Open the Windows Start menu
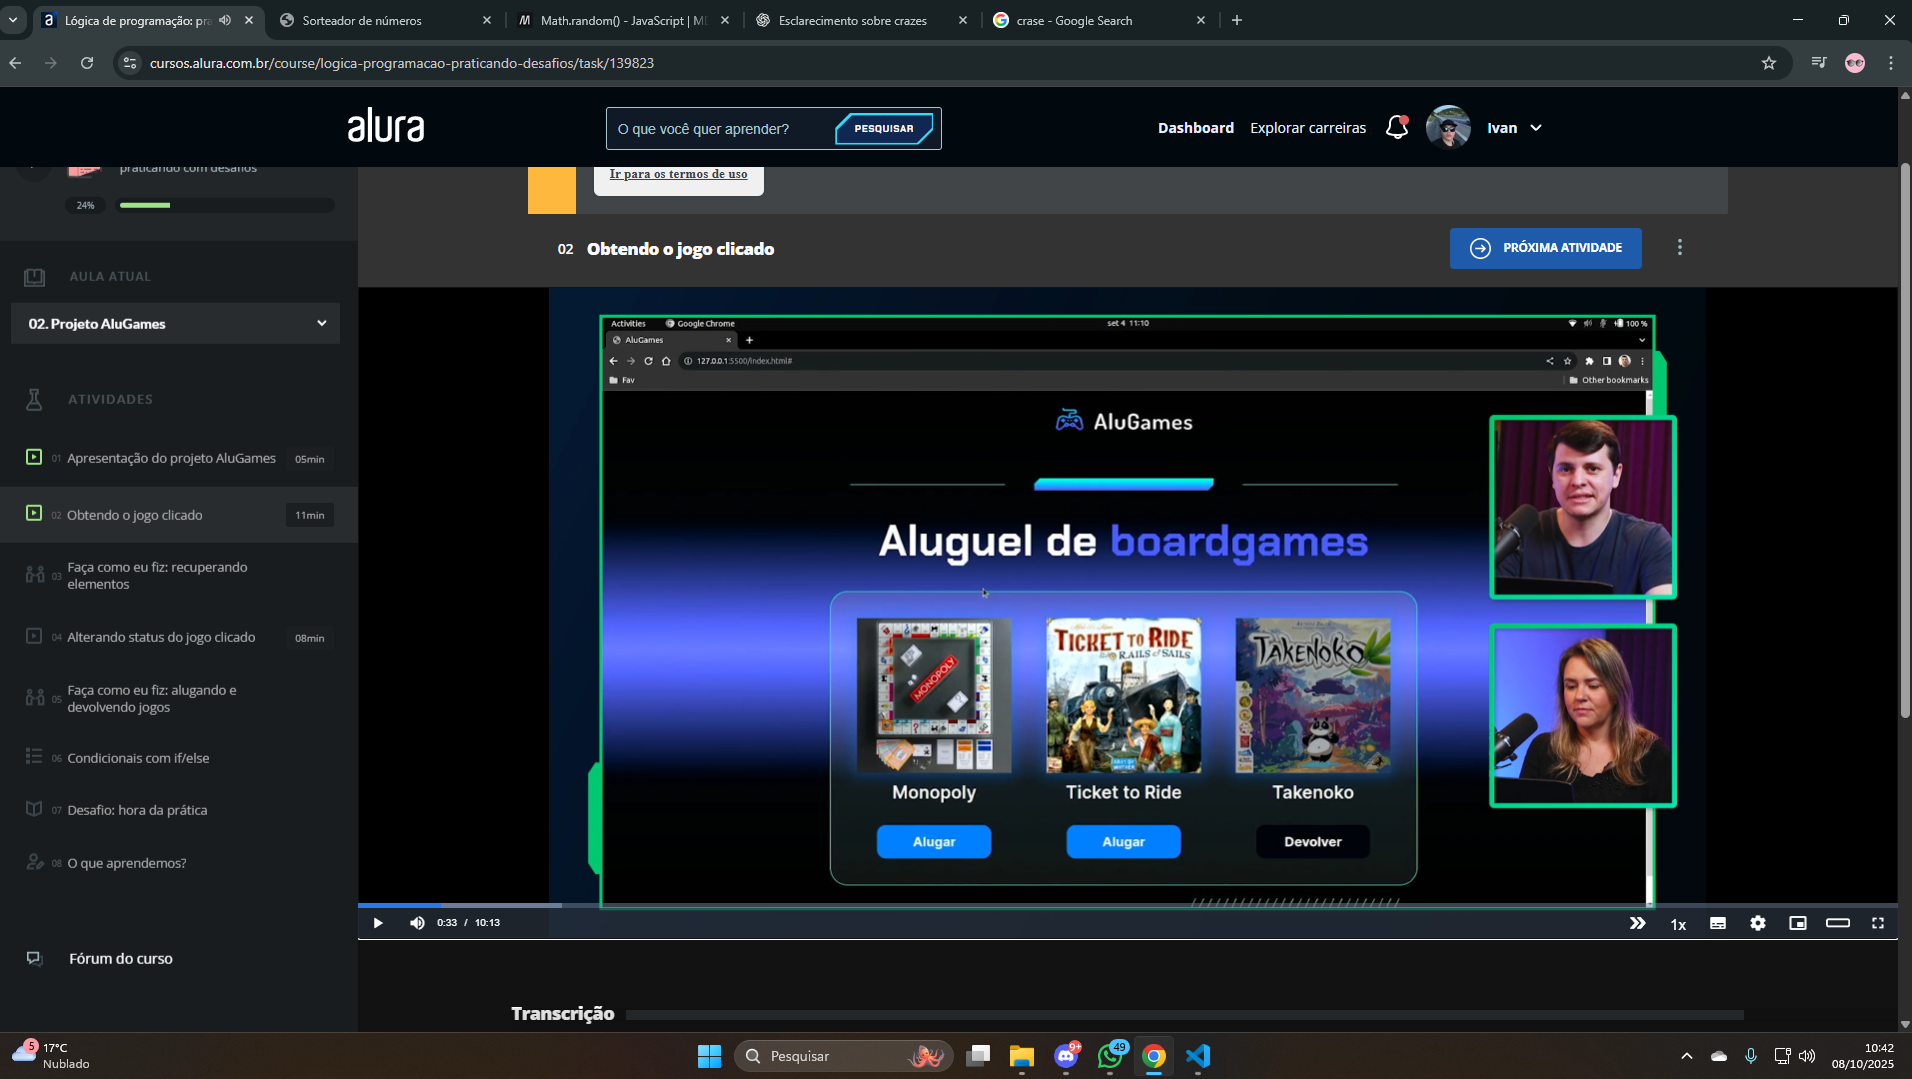The height and width of the screenshot is (1079, 1912). tap(709, 1056)
